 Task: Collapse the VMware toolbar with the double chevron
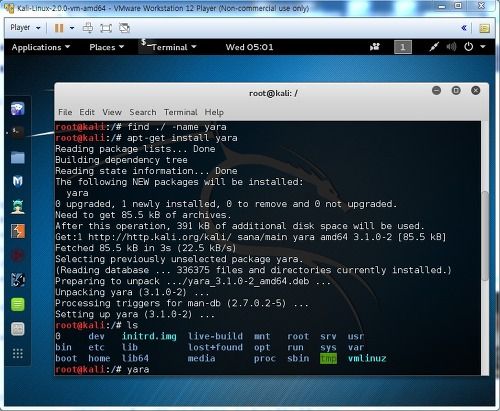[x=464, y=28]
